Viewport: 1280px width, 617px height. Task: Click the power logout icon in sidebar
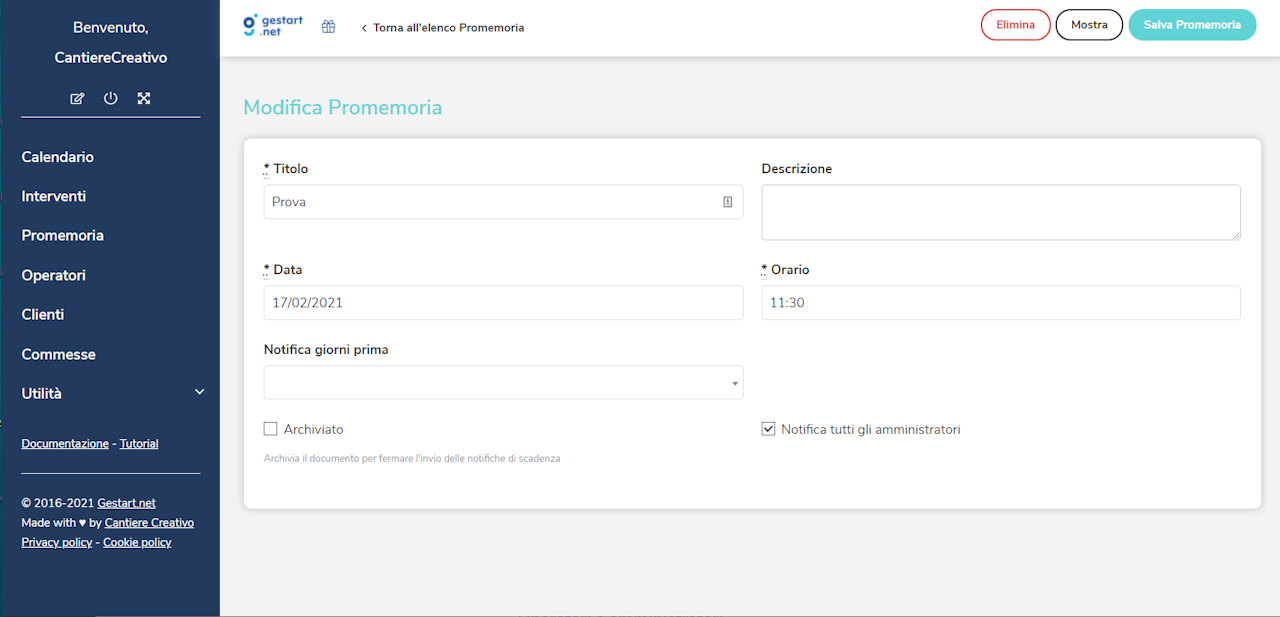(110, 98)
